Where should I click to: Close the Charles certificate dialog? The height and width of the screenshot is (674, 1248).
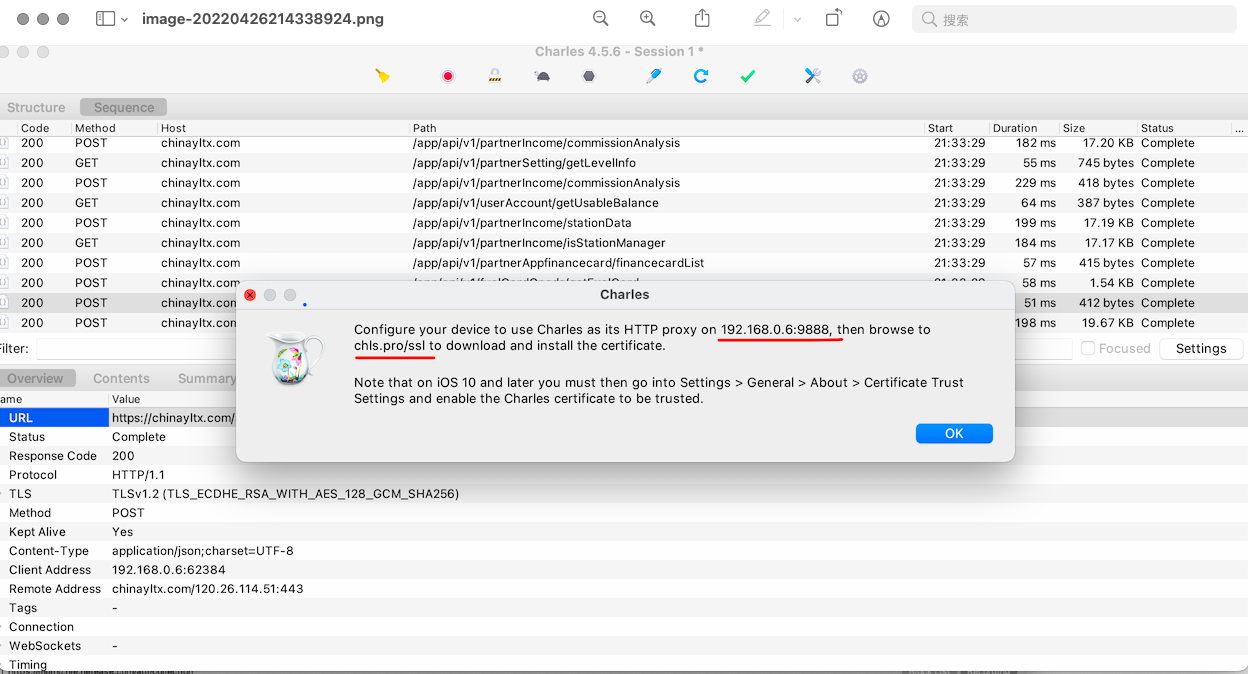coord(250,294)
